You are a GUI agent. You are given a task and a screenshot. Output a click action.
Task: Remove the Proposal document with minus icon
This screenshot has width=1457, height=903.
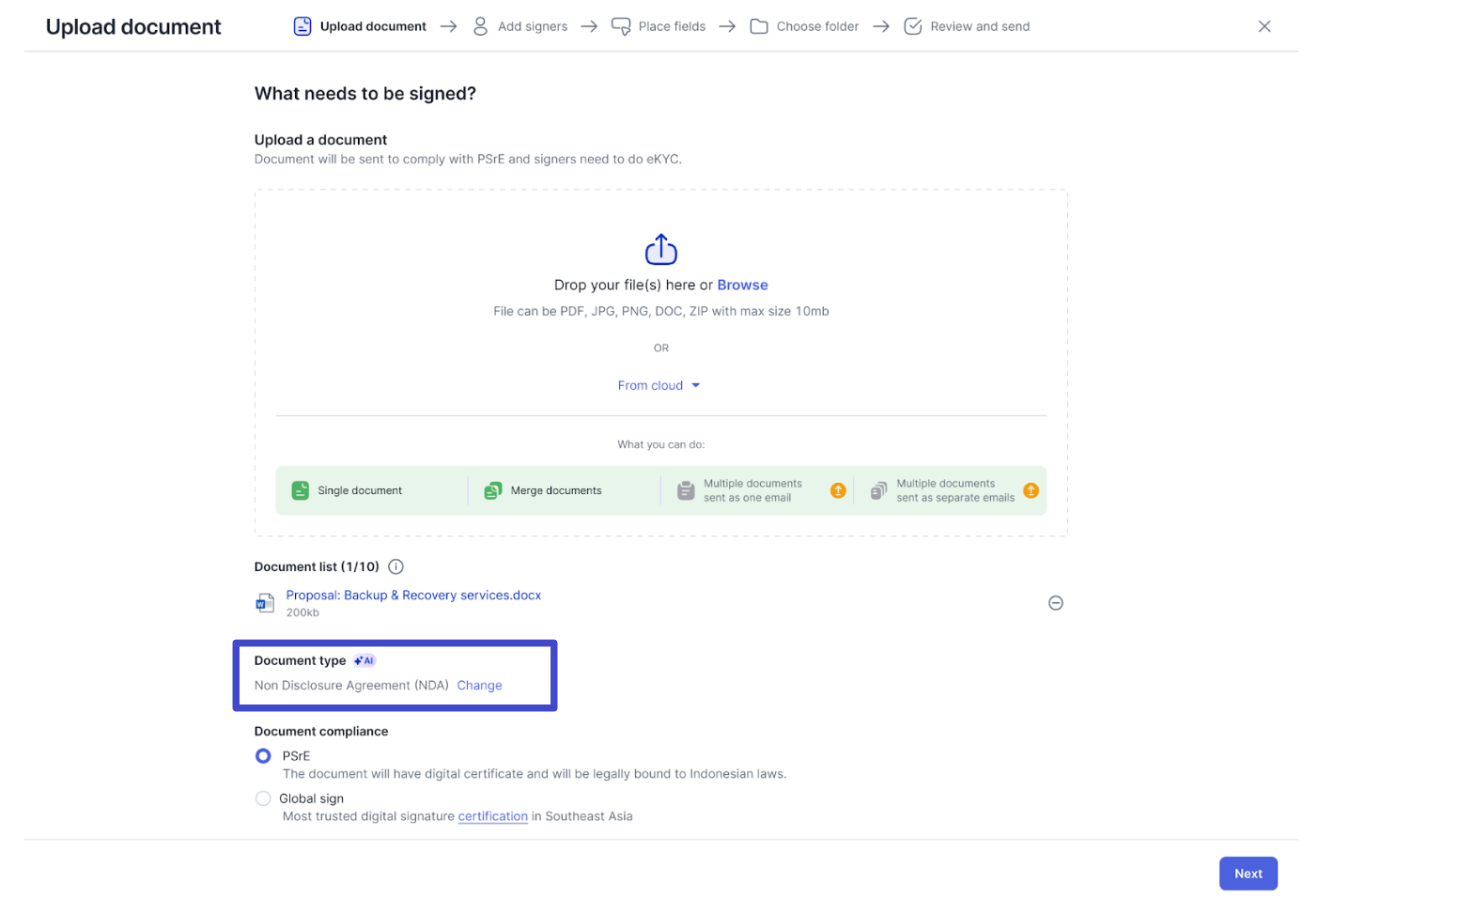coord(1055,603)
